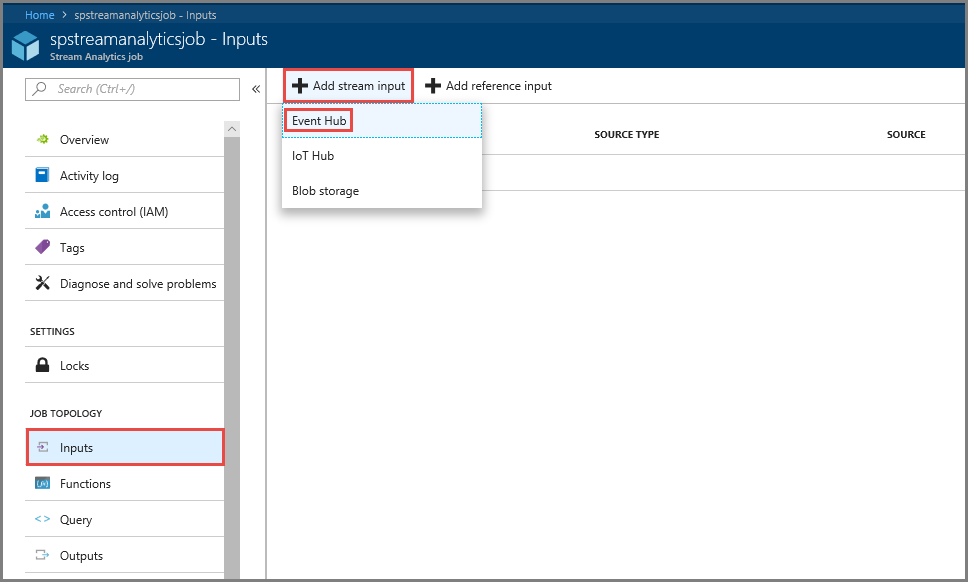Choose Event Hub from the input menu
Image resolution: width=968 pixels, height=582 pixels.
click(318, 120)
